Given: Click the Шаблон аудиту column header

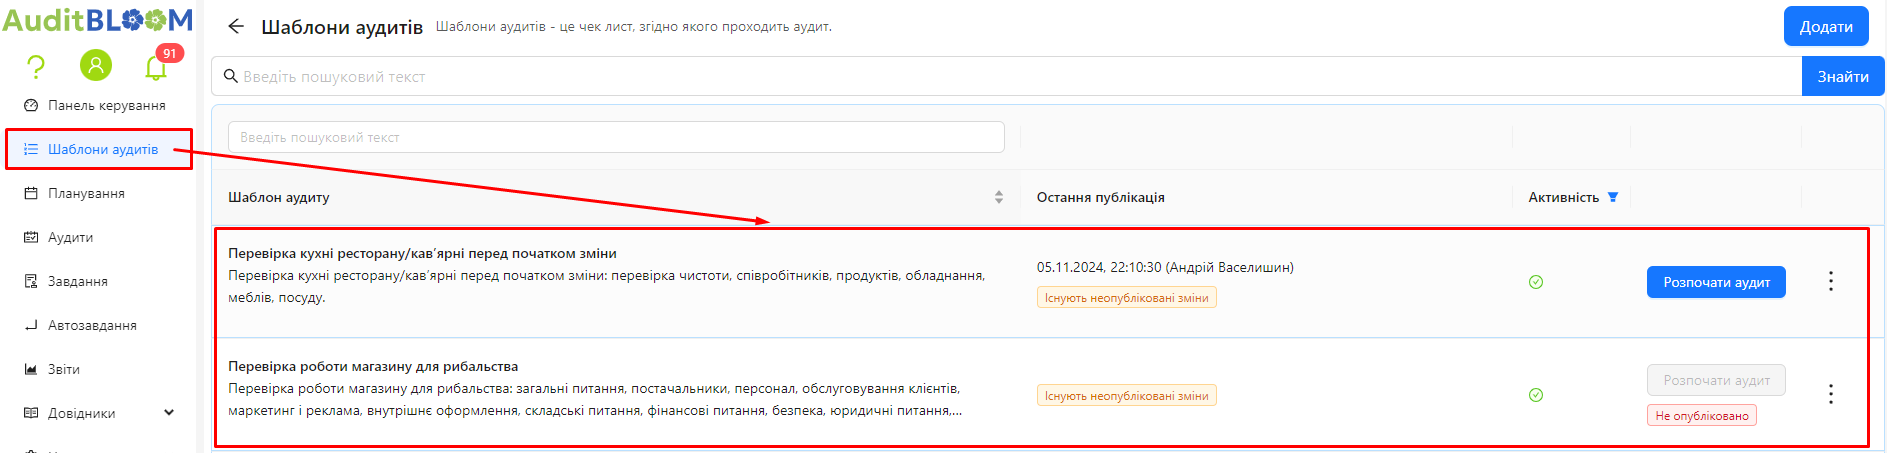Looking at the screenshot, I should pyautogui.click(x=279, y=197).
